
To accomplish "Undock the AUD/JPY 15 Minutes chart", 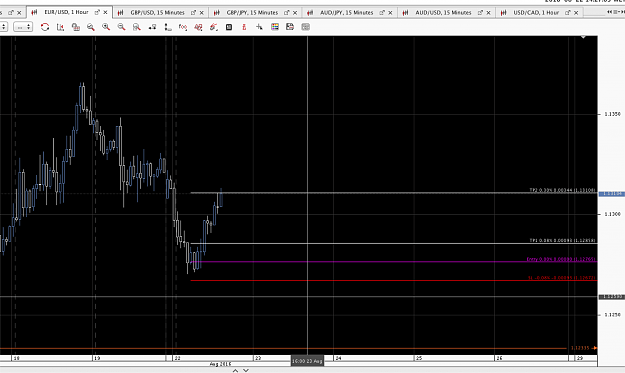I will 382,13.
